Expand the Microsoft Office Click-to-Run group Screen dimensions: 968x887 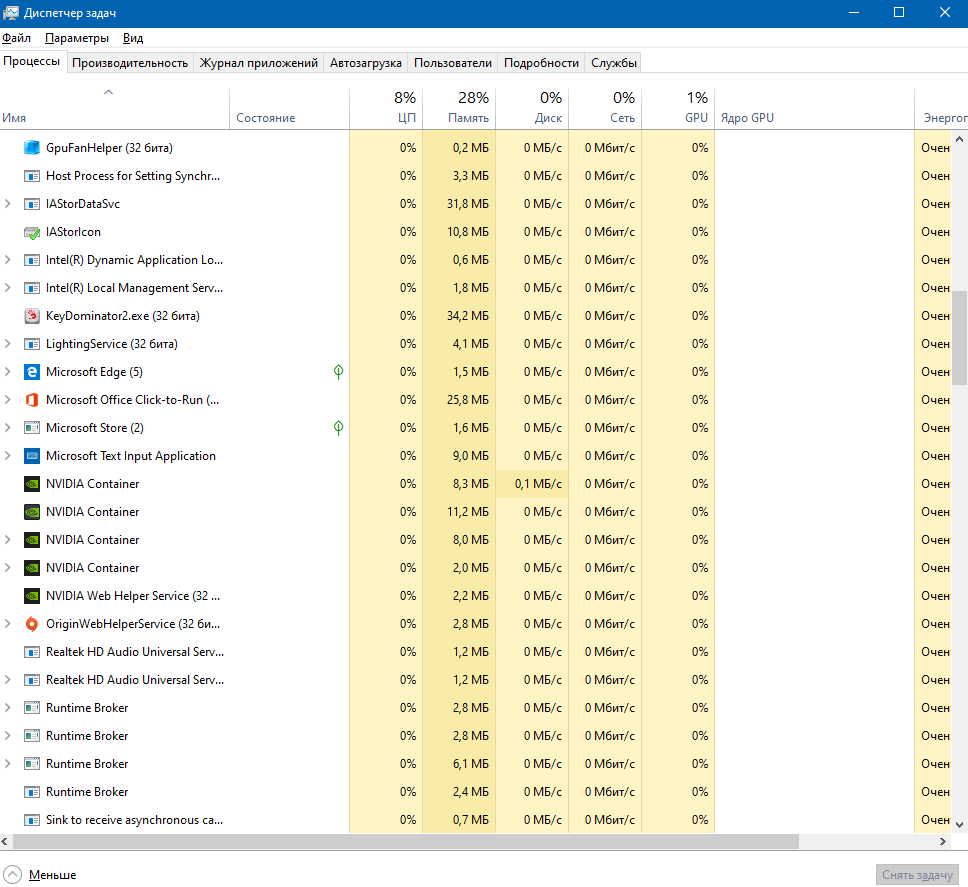7,400
